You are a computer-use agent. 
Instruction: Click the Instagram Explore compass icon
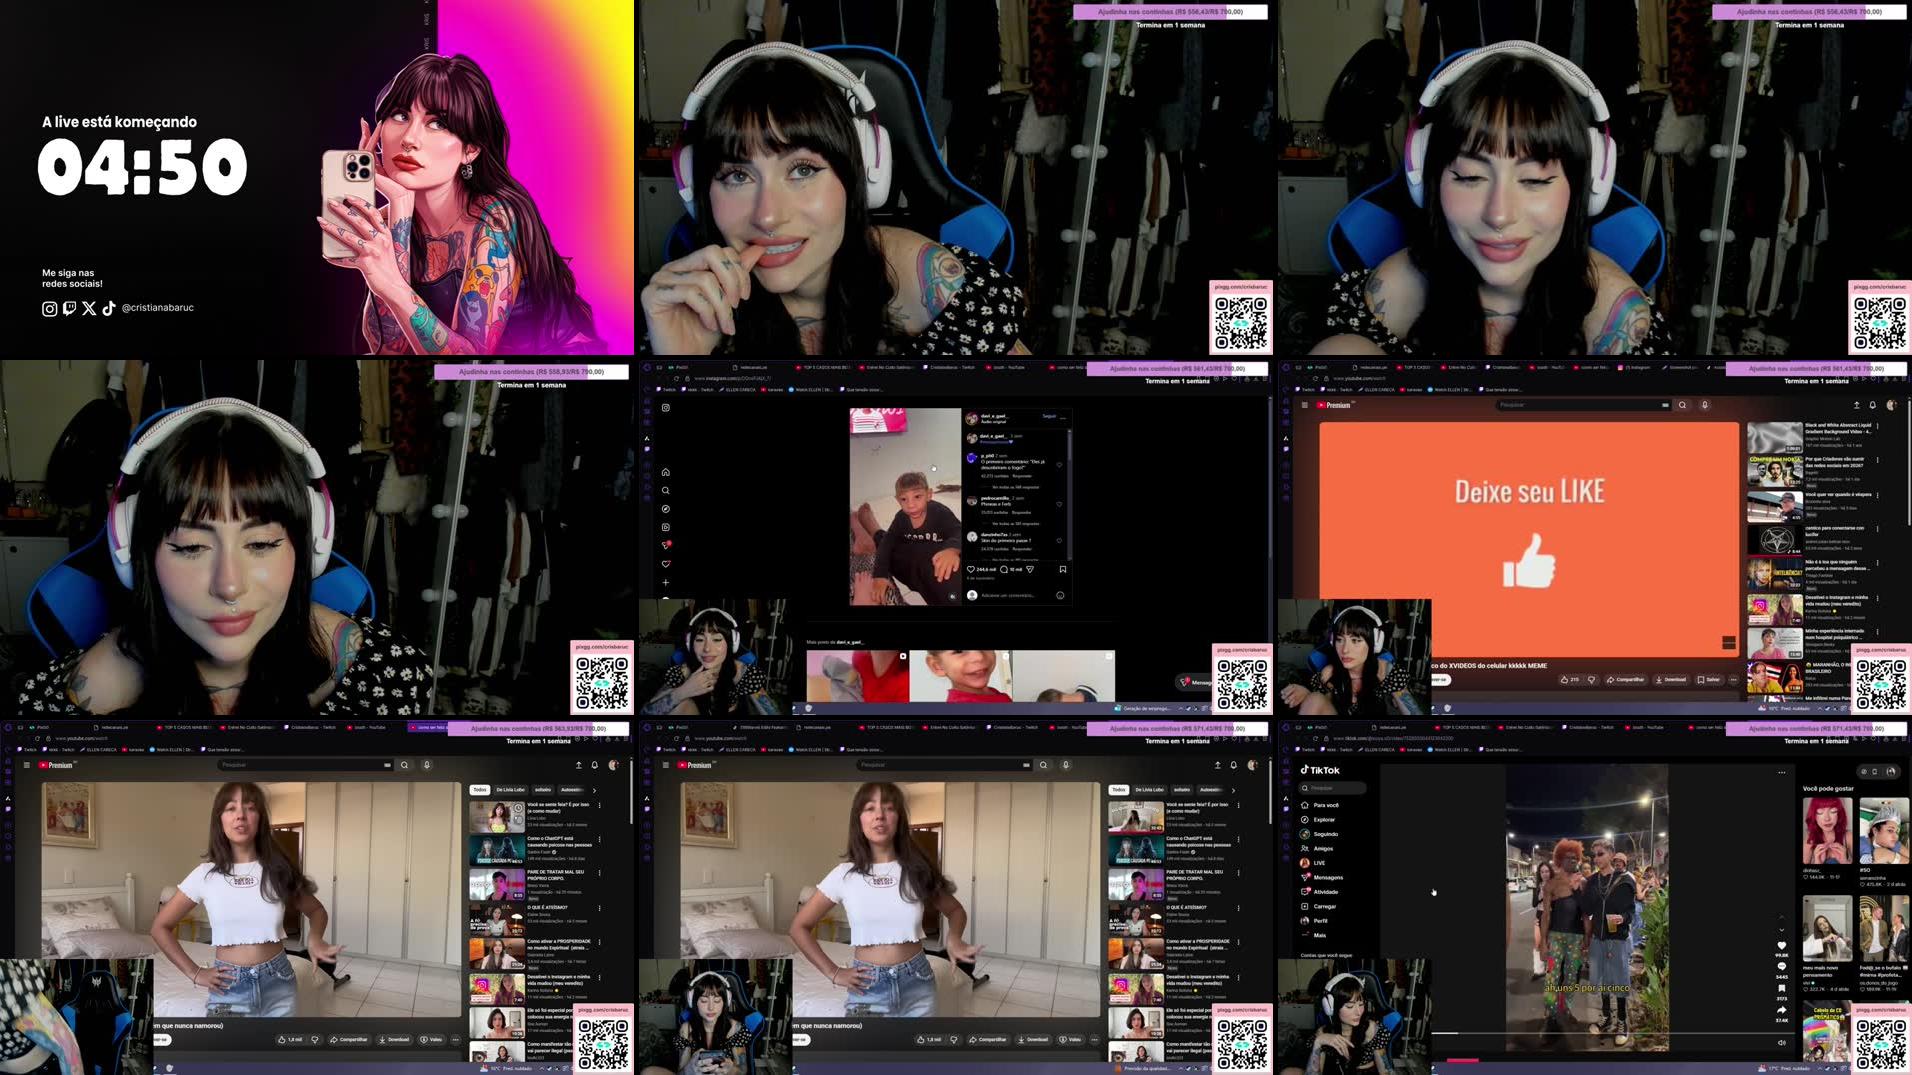pos(666,509)
